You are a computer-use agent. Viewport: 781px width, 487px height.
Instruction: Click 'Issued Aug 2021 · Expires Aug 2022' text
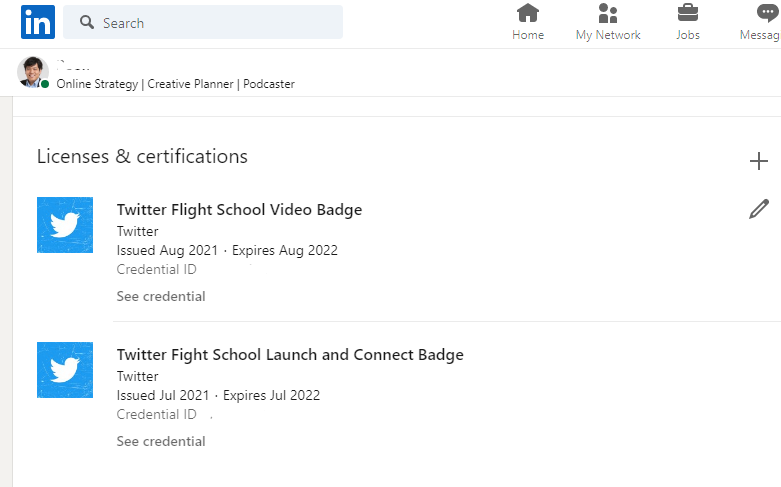tap(227, 250)
